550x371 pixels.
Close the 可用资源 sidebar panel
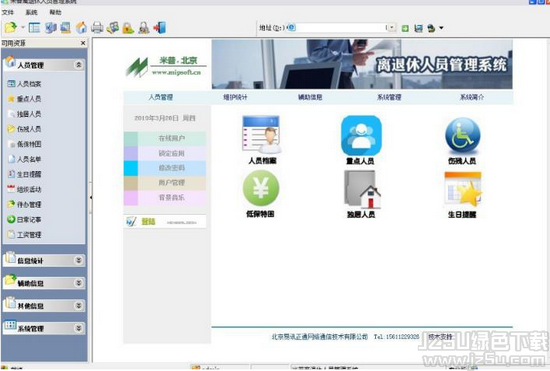pos(83,43)
